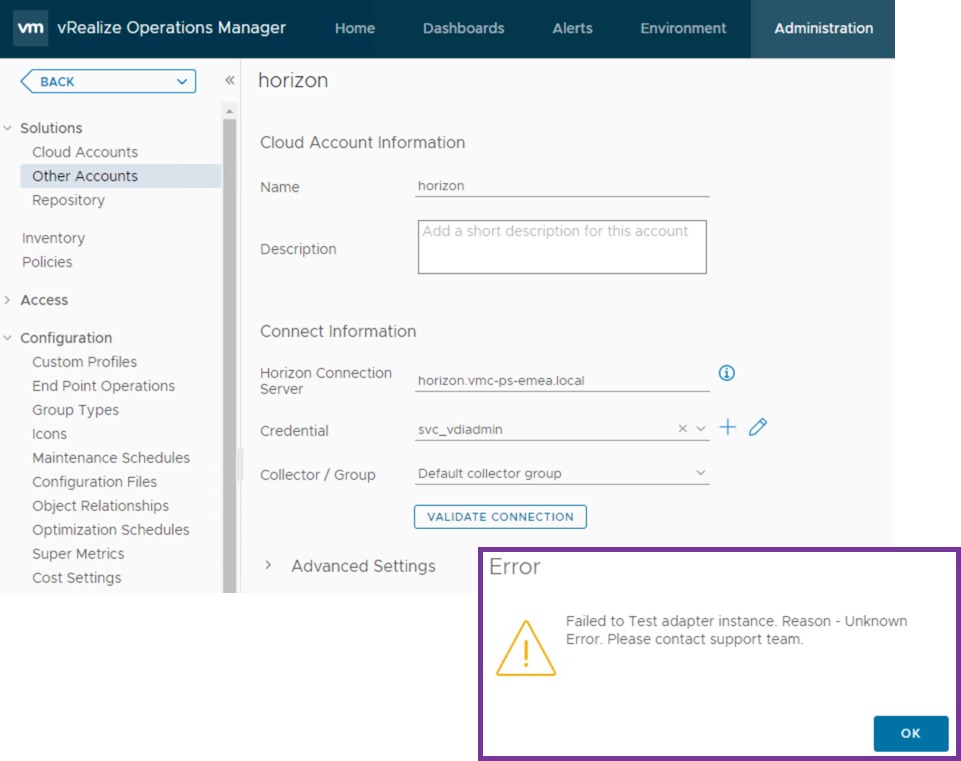Click the Name input field

(x=562, y=186)
